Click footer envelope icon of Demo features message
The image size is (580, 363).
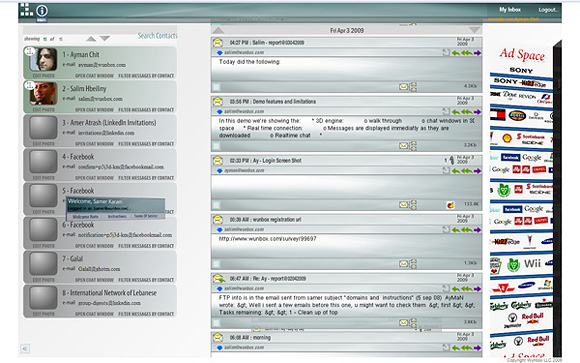tap(404, 146)
